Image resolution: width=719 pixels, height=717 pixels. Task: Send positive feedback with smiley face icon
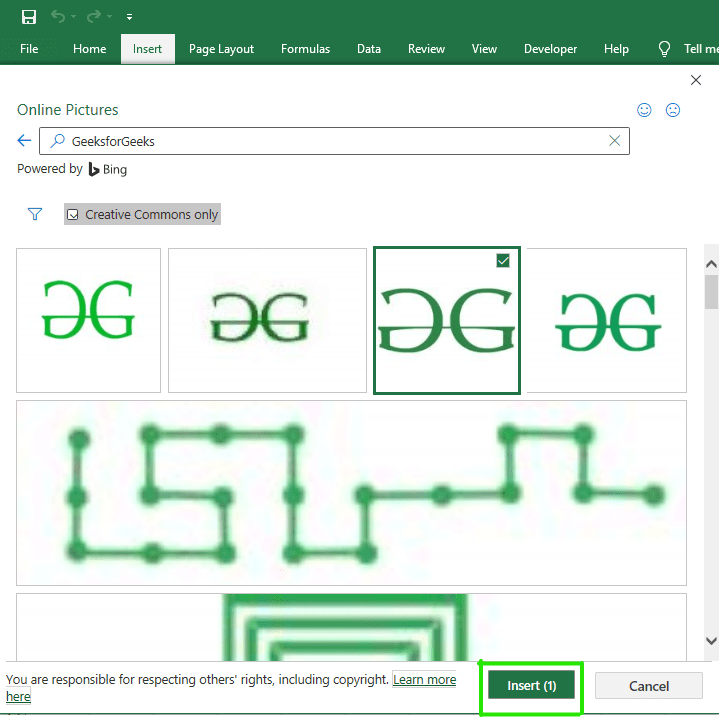[x=644, y=110]
